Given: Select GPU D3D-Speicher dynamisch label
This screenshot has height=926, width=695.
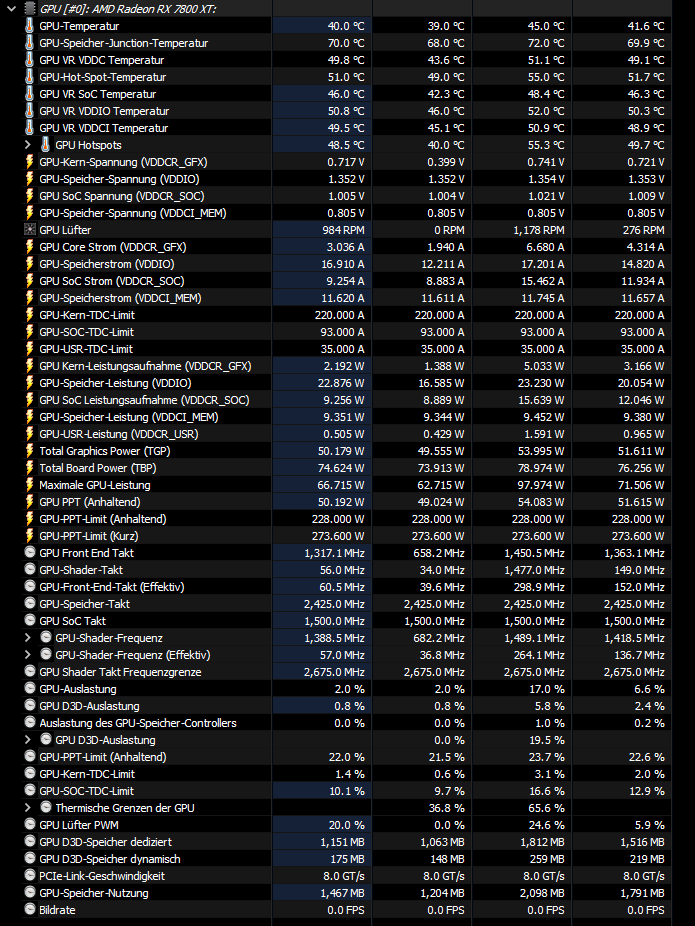Looking at the screenshot, I should click(x=110, y=859).
